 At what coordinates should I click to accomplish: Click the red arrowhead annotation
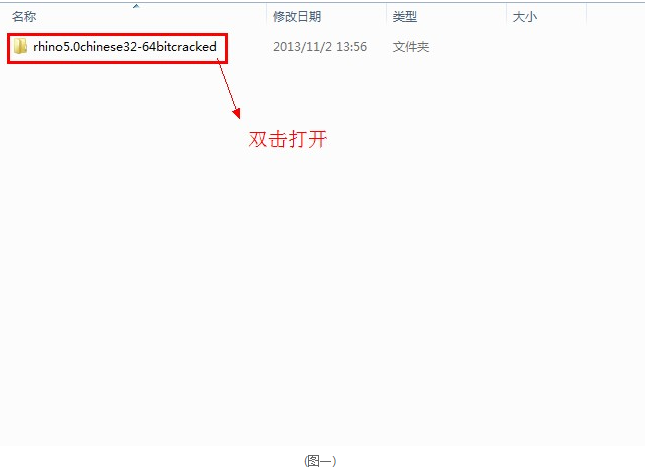237,114
